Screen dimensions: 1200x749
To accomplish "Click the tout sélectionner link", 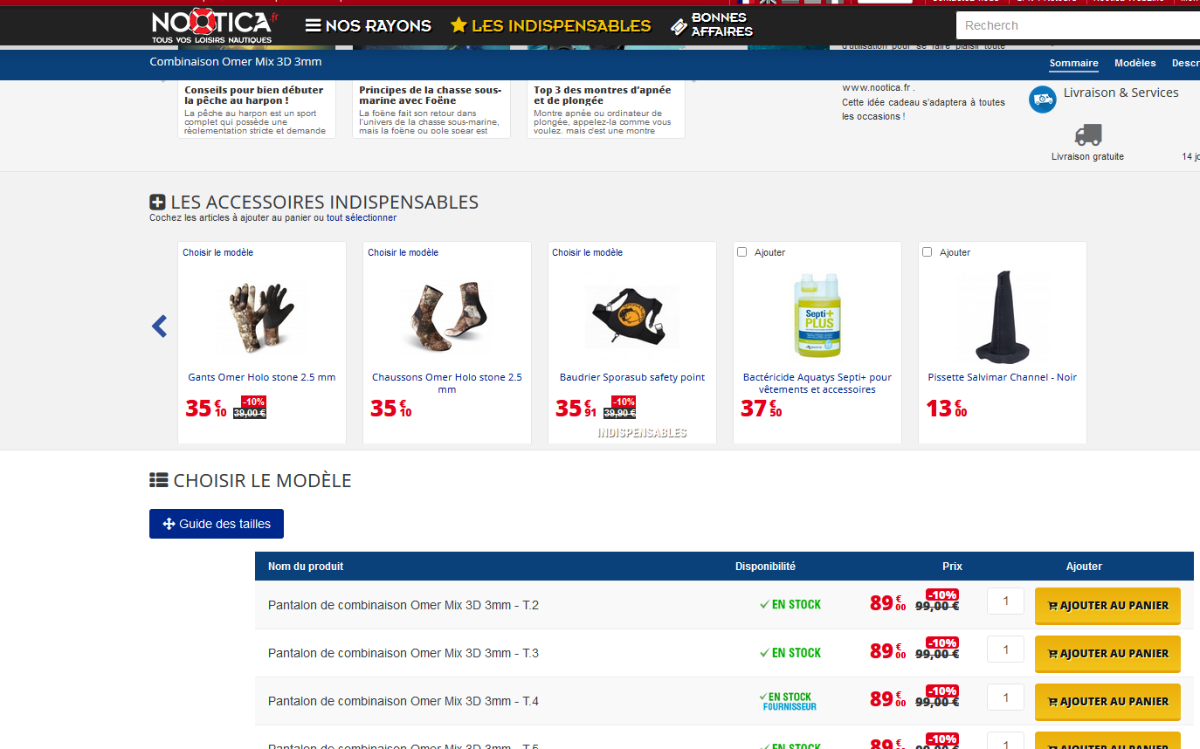I will (361, 218).
